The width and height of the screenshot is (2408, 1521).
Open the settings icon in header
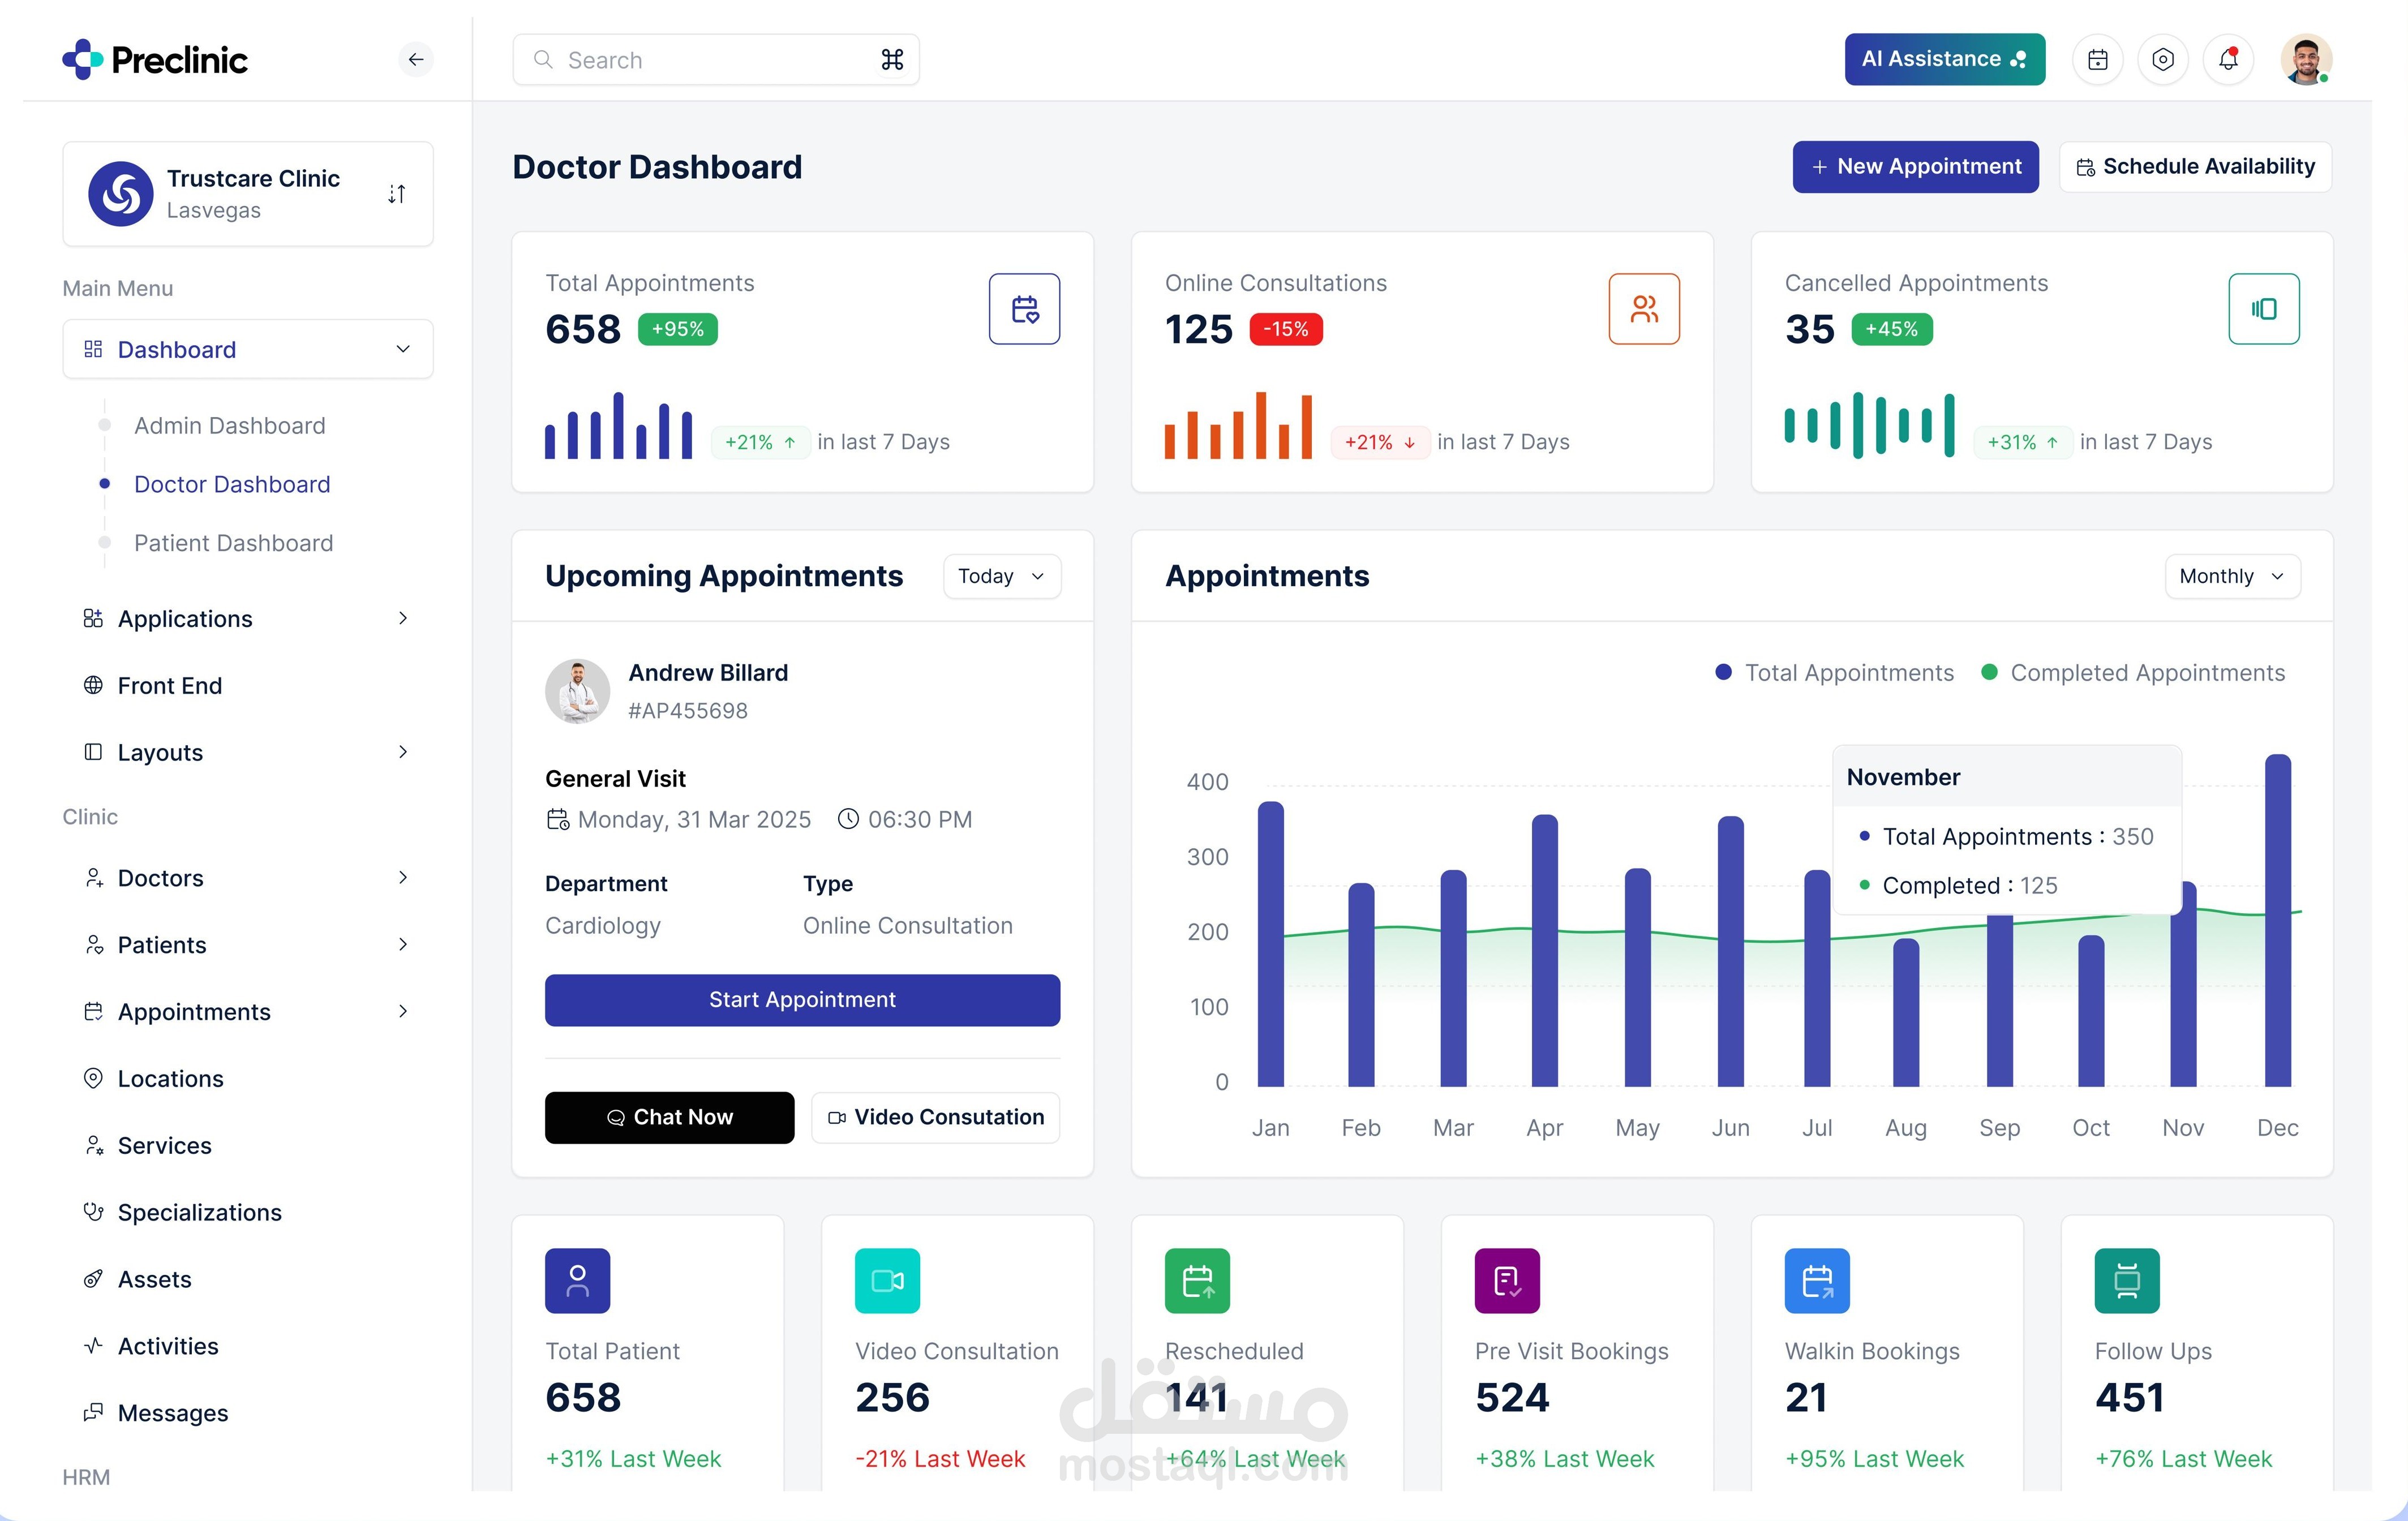tap(2163, 60)
